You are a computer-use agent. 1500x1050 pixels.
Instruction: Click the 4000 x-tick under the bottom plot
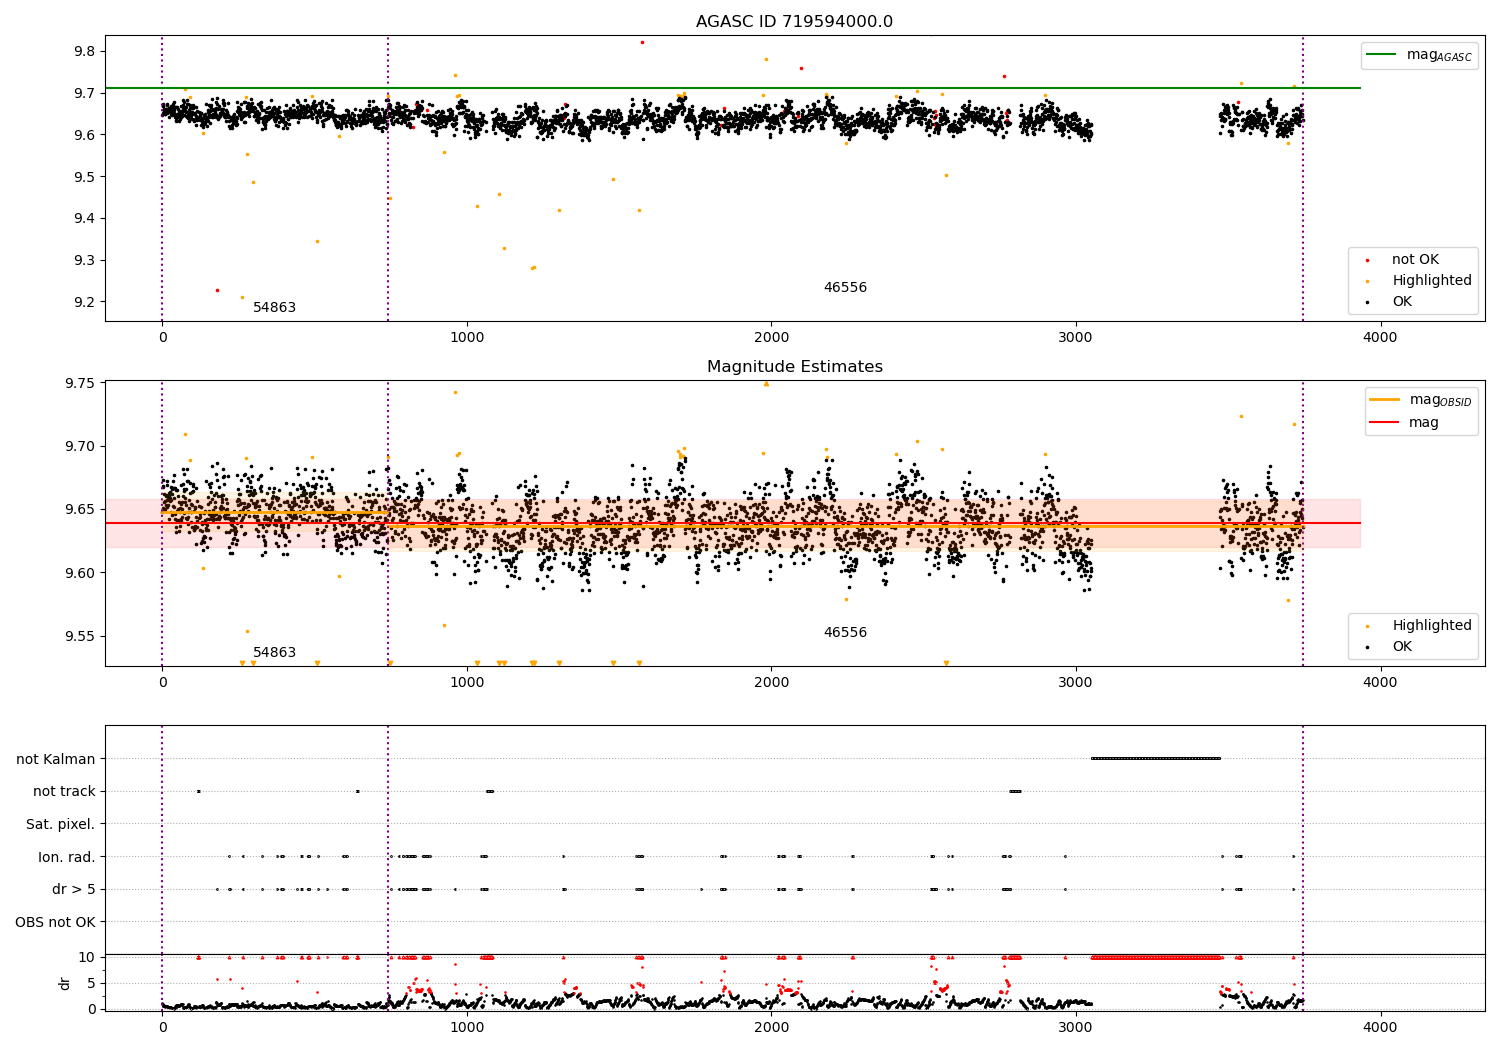(x=1381, y=1028)
